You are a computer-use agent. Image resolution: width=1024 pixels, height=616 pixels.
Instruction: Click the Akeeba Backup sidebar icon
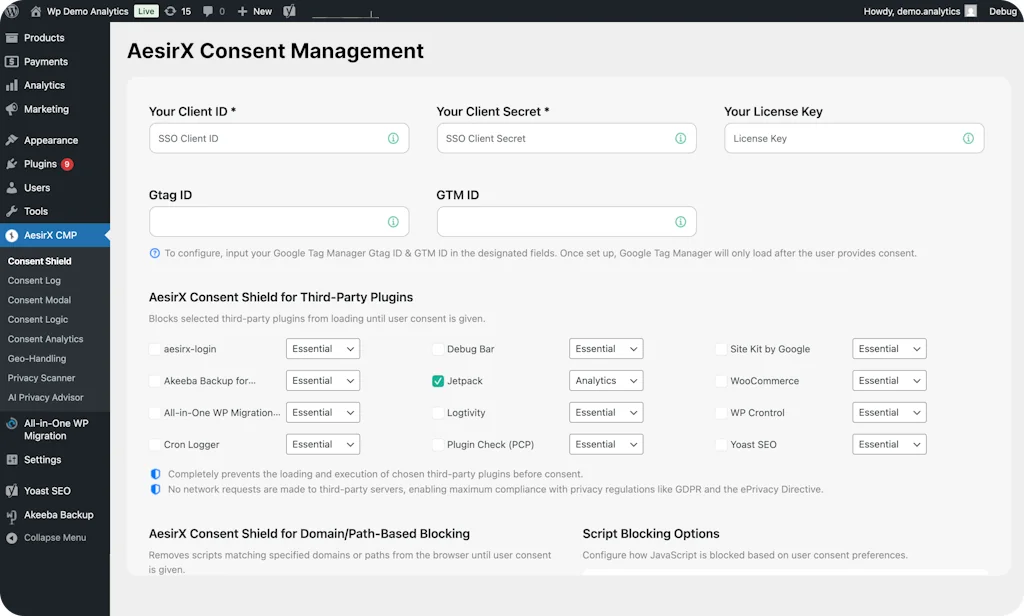pyautogui.click(x=10, y=514)
